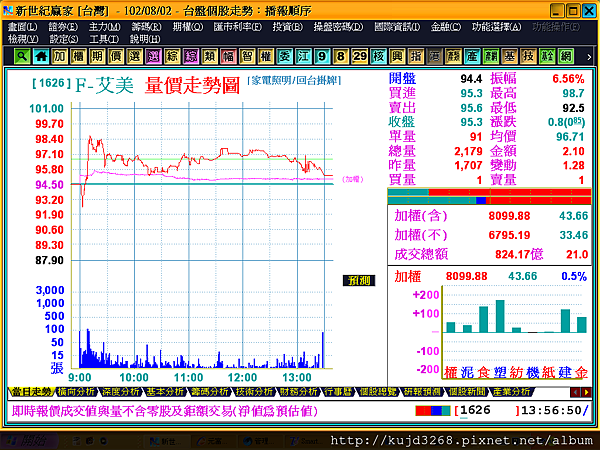
Task: Open the 設定(S) menu
Action: 64,39
